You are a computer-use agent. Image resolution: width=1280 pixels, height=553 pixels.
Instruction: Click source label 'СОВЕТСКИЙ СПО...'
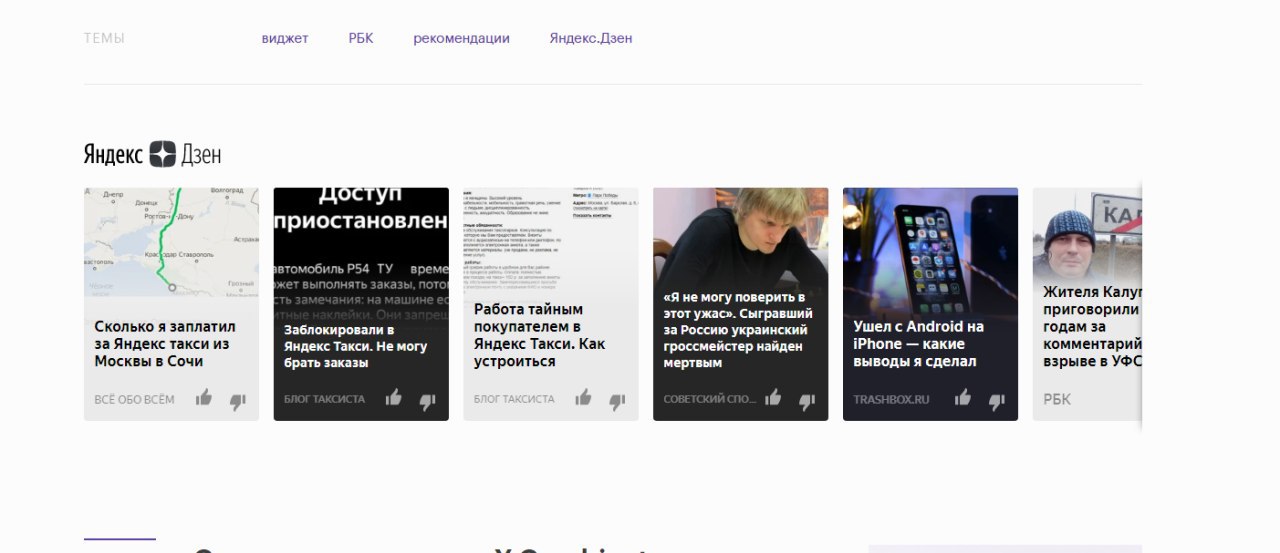click(x=710, y=399)
